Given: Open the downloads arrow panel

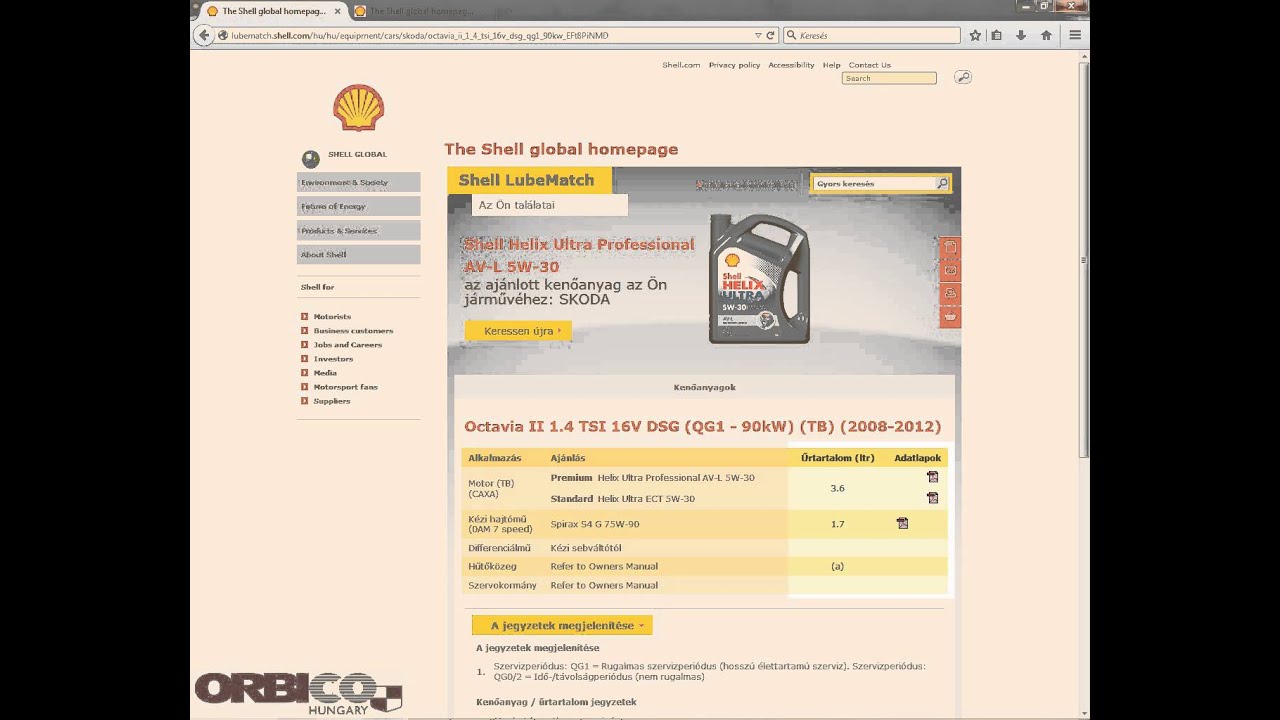Looking at the screenshot, I should pos(1021,35).
